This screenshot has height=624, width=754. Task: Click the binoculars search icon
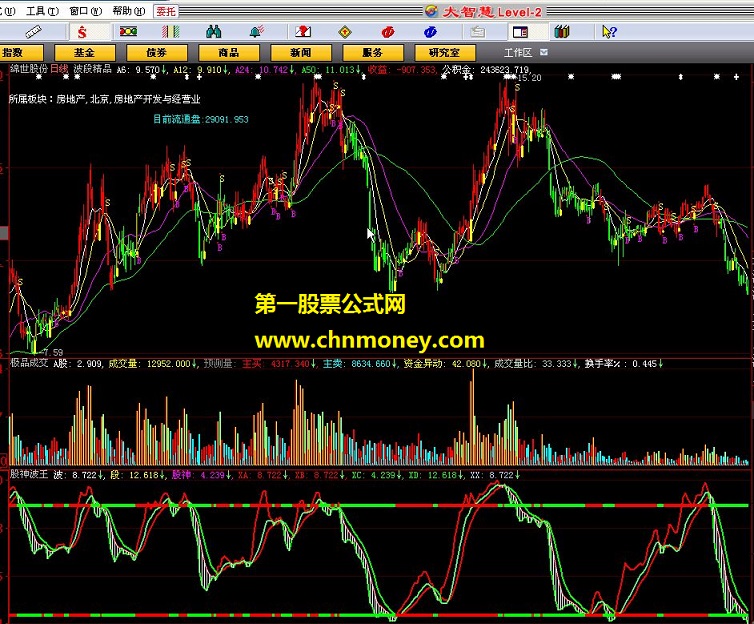coord(214,32)
